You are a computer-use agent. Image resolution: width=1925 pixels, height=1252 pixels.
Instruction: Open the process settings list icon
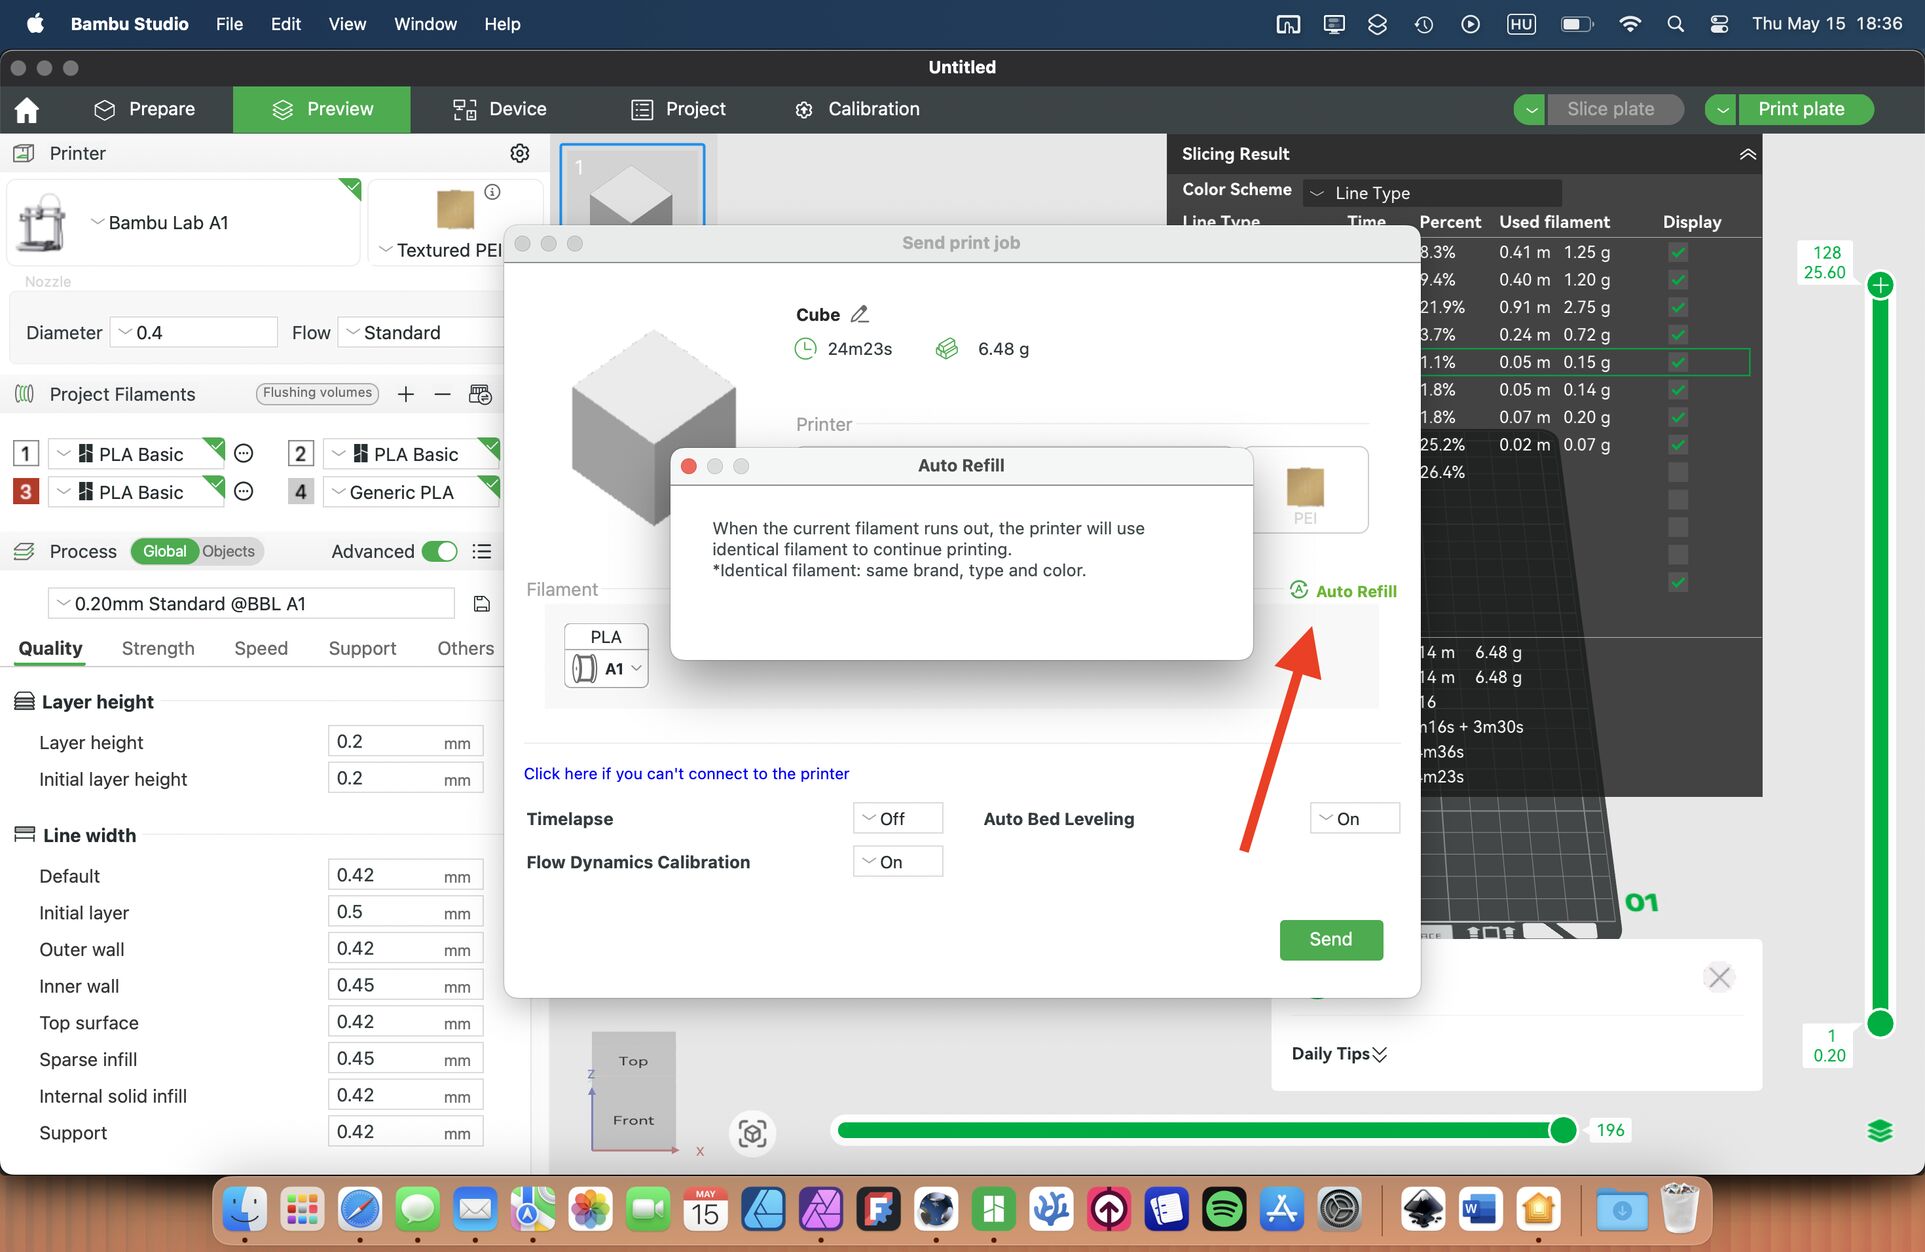pyautogui.click(x=482, y=551)
